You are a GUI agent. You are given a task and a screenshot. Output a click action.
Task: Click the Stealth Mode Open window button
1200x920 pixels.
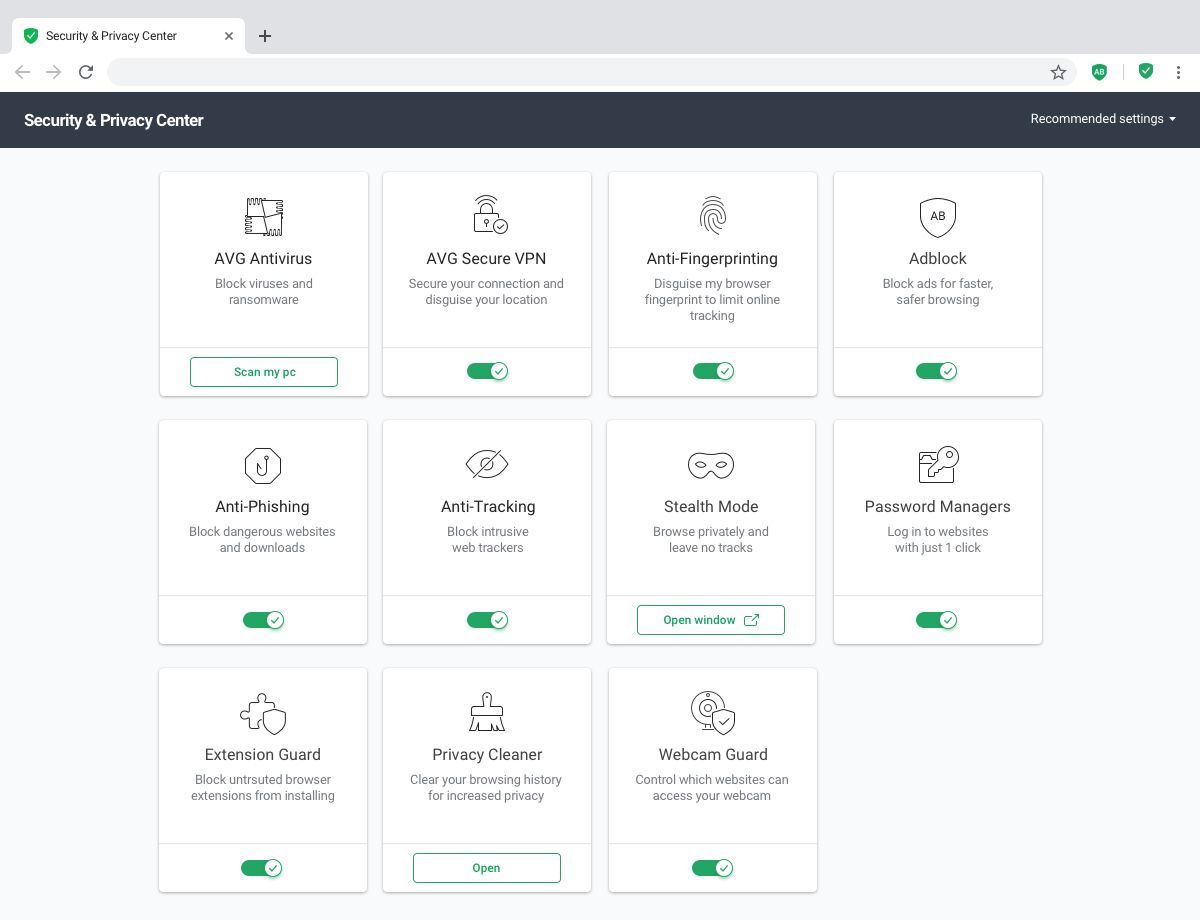(711, 620)
